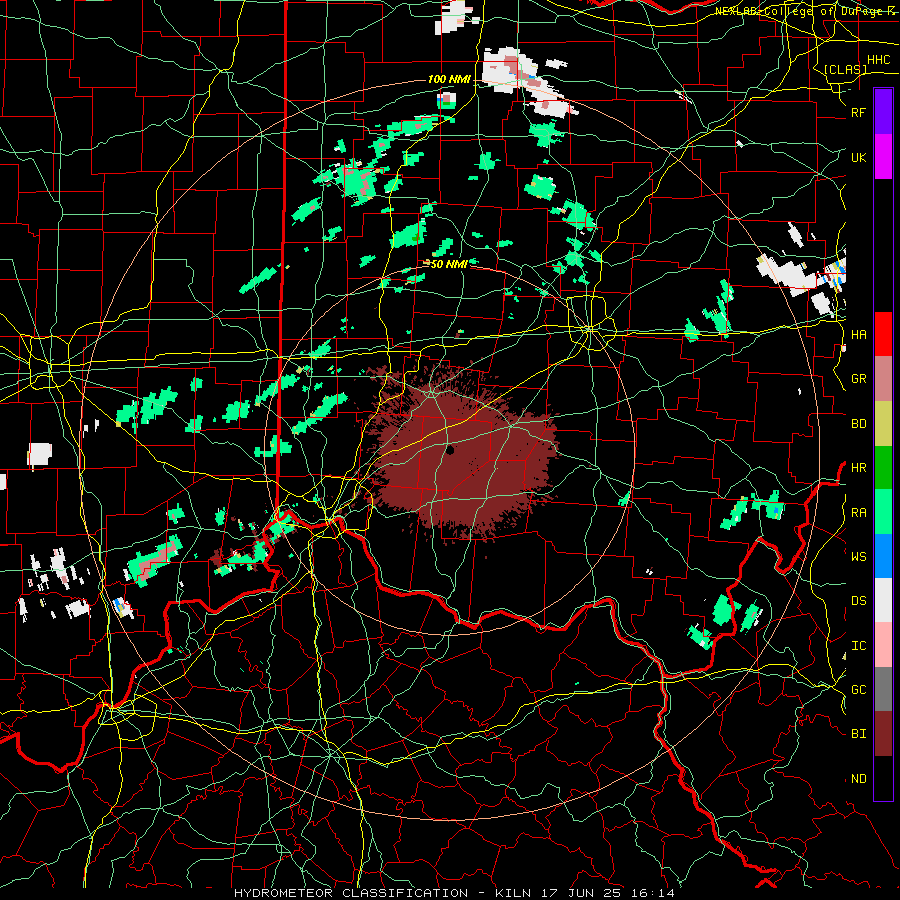This screenshot has height=900, width=900.
Task: Click the black radar site dot at center
Action: (x=450, y=450)
